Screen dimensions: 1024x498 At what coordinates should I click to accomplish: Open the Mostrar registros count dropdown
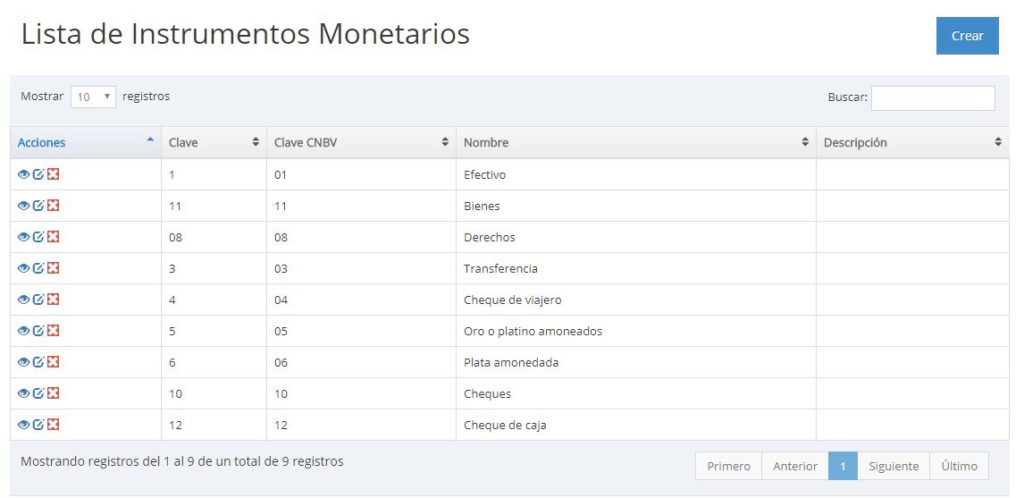(93, 97)
